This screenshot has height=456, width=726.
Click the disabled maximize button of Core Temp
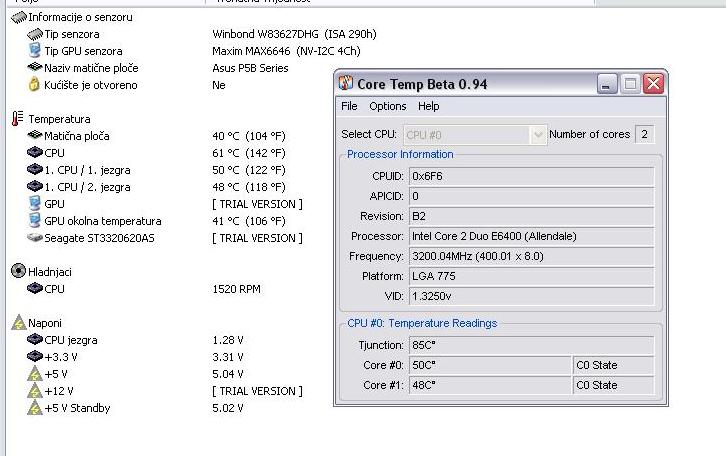point(630,84)
